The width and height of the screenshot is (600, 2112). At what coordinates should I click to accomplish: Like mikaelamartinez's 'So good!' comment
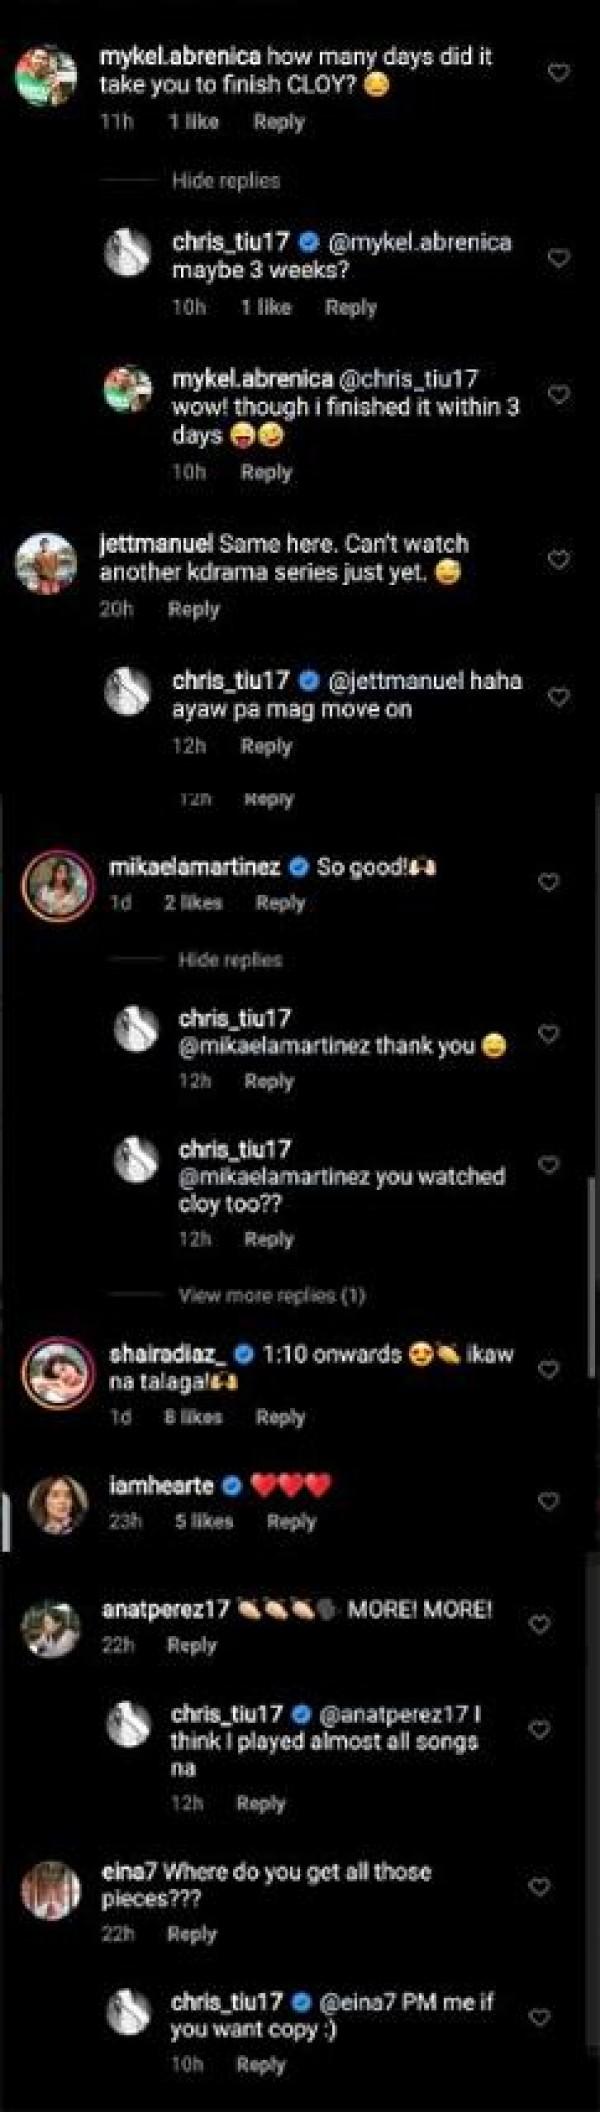pos(548,882)
